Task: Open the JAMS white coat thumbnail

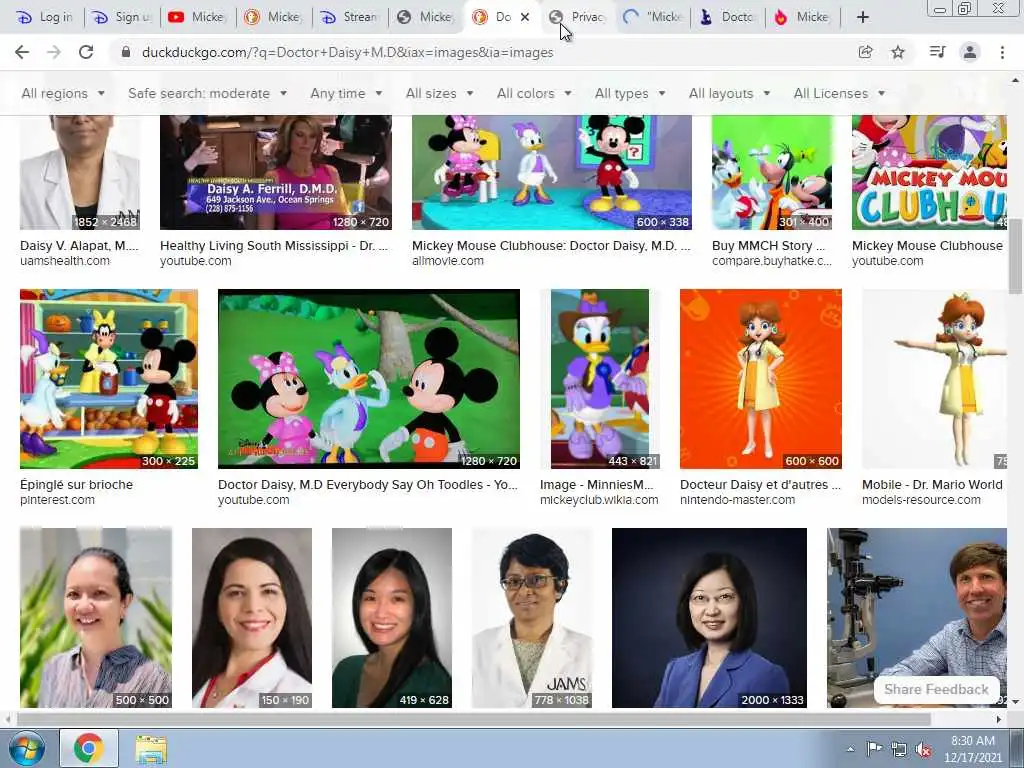Action: 532,618
